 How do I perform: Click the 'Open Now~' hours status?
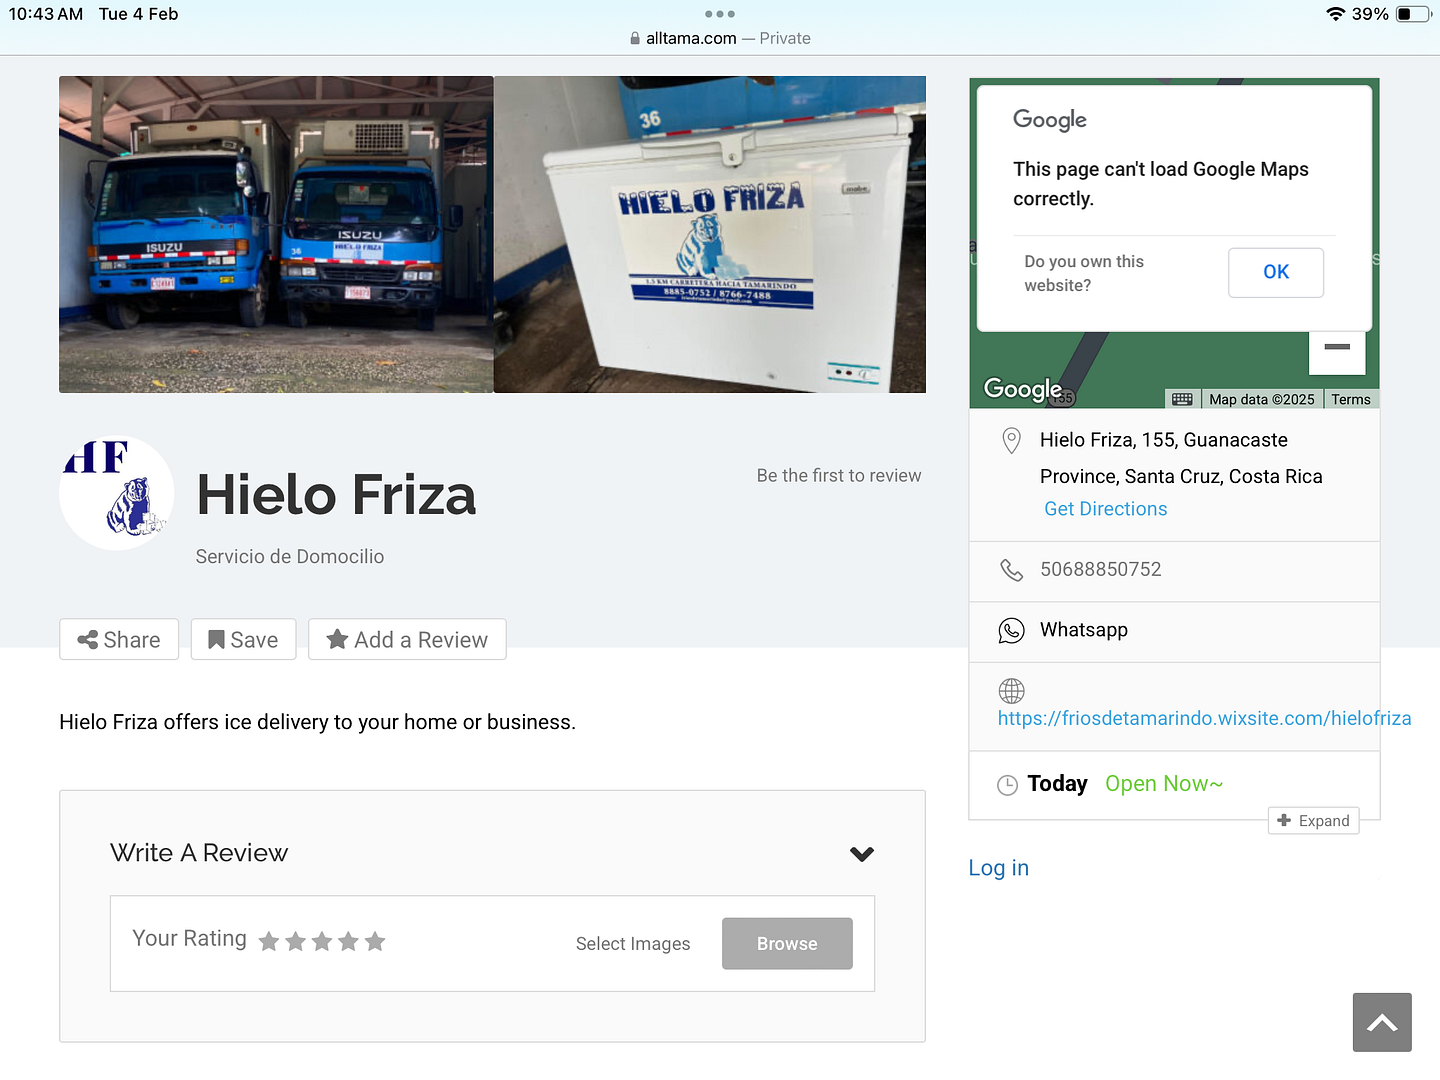[x=1164, y=784]
